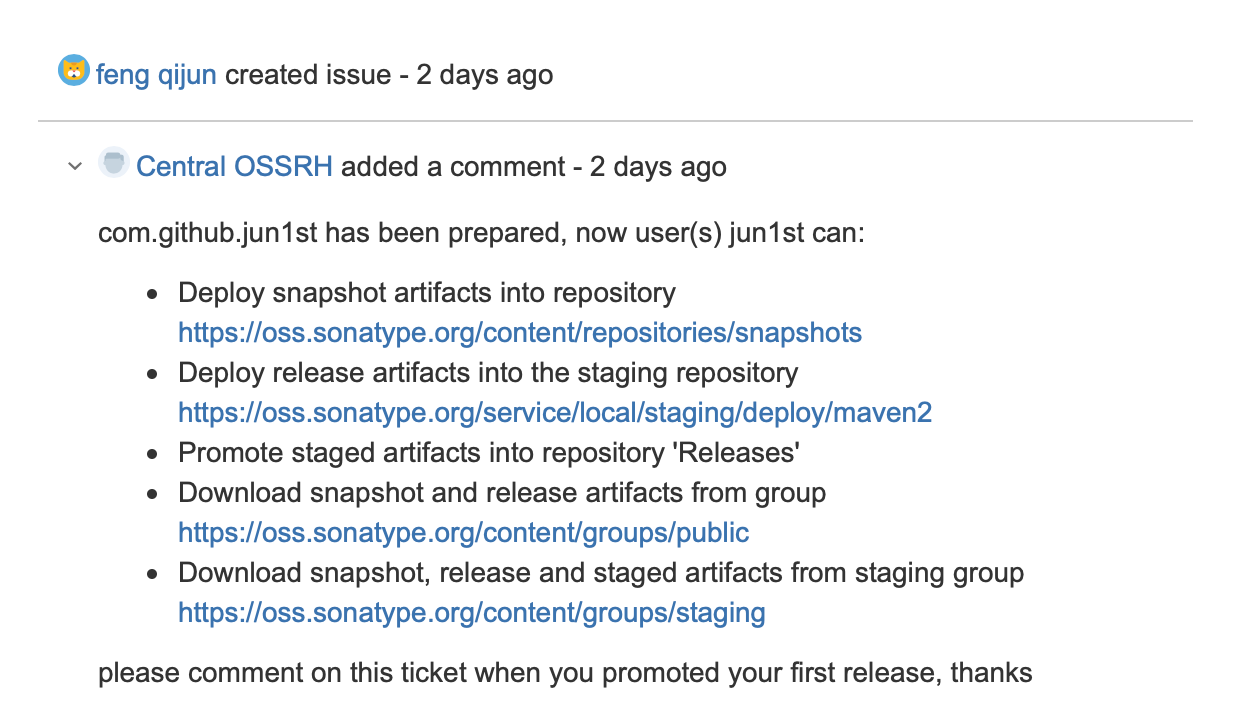The image size is (1240, 710).
Task: Open the repositories/snapshots URL
Action: tap(520, 333)
